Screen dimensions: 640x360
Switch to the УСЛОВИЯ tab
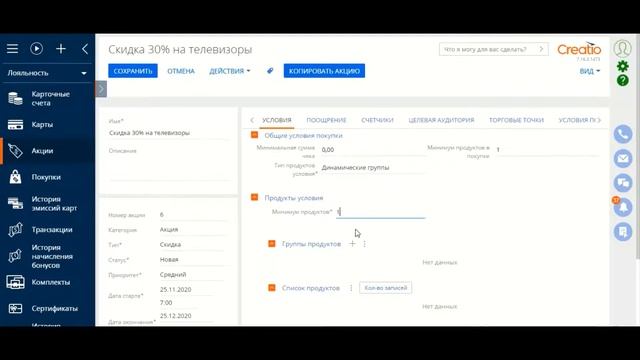[x=277, y=120]
